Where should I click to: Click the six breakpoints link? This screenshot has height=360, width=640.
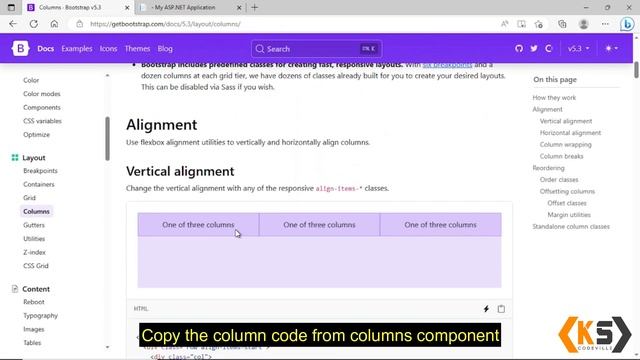pyautogui.click(x=447, y=65)
